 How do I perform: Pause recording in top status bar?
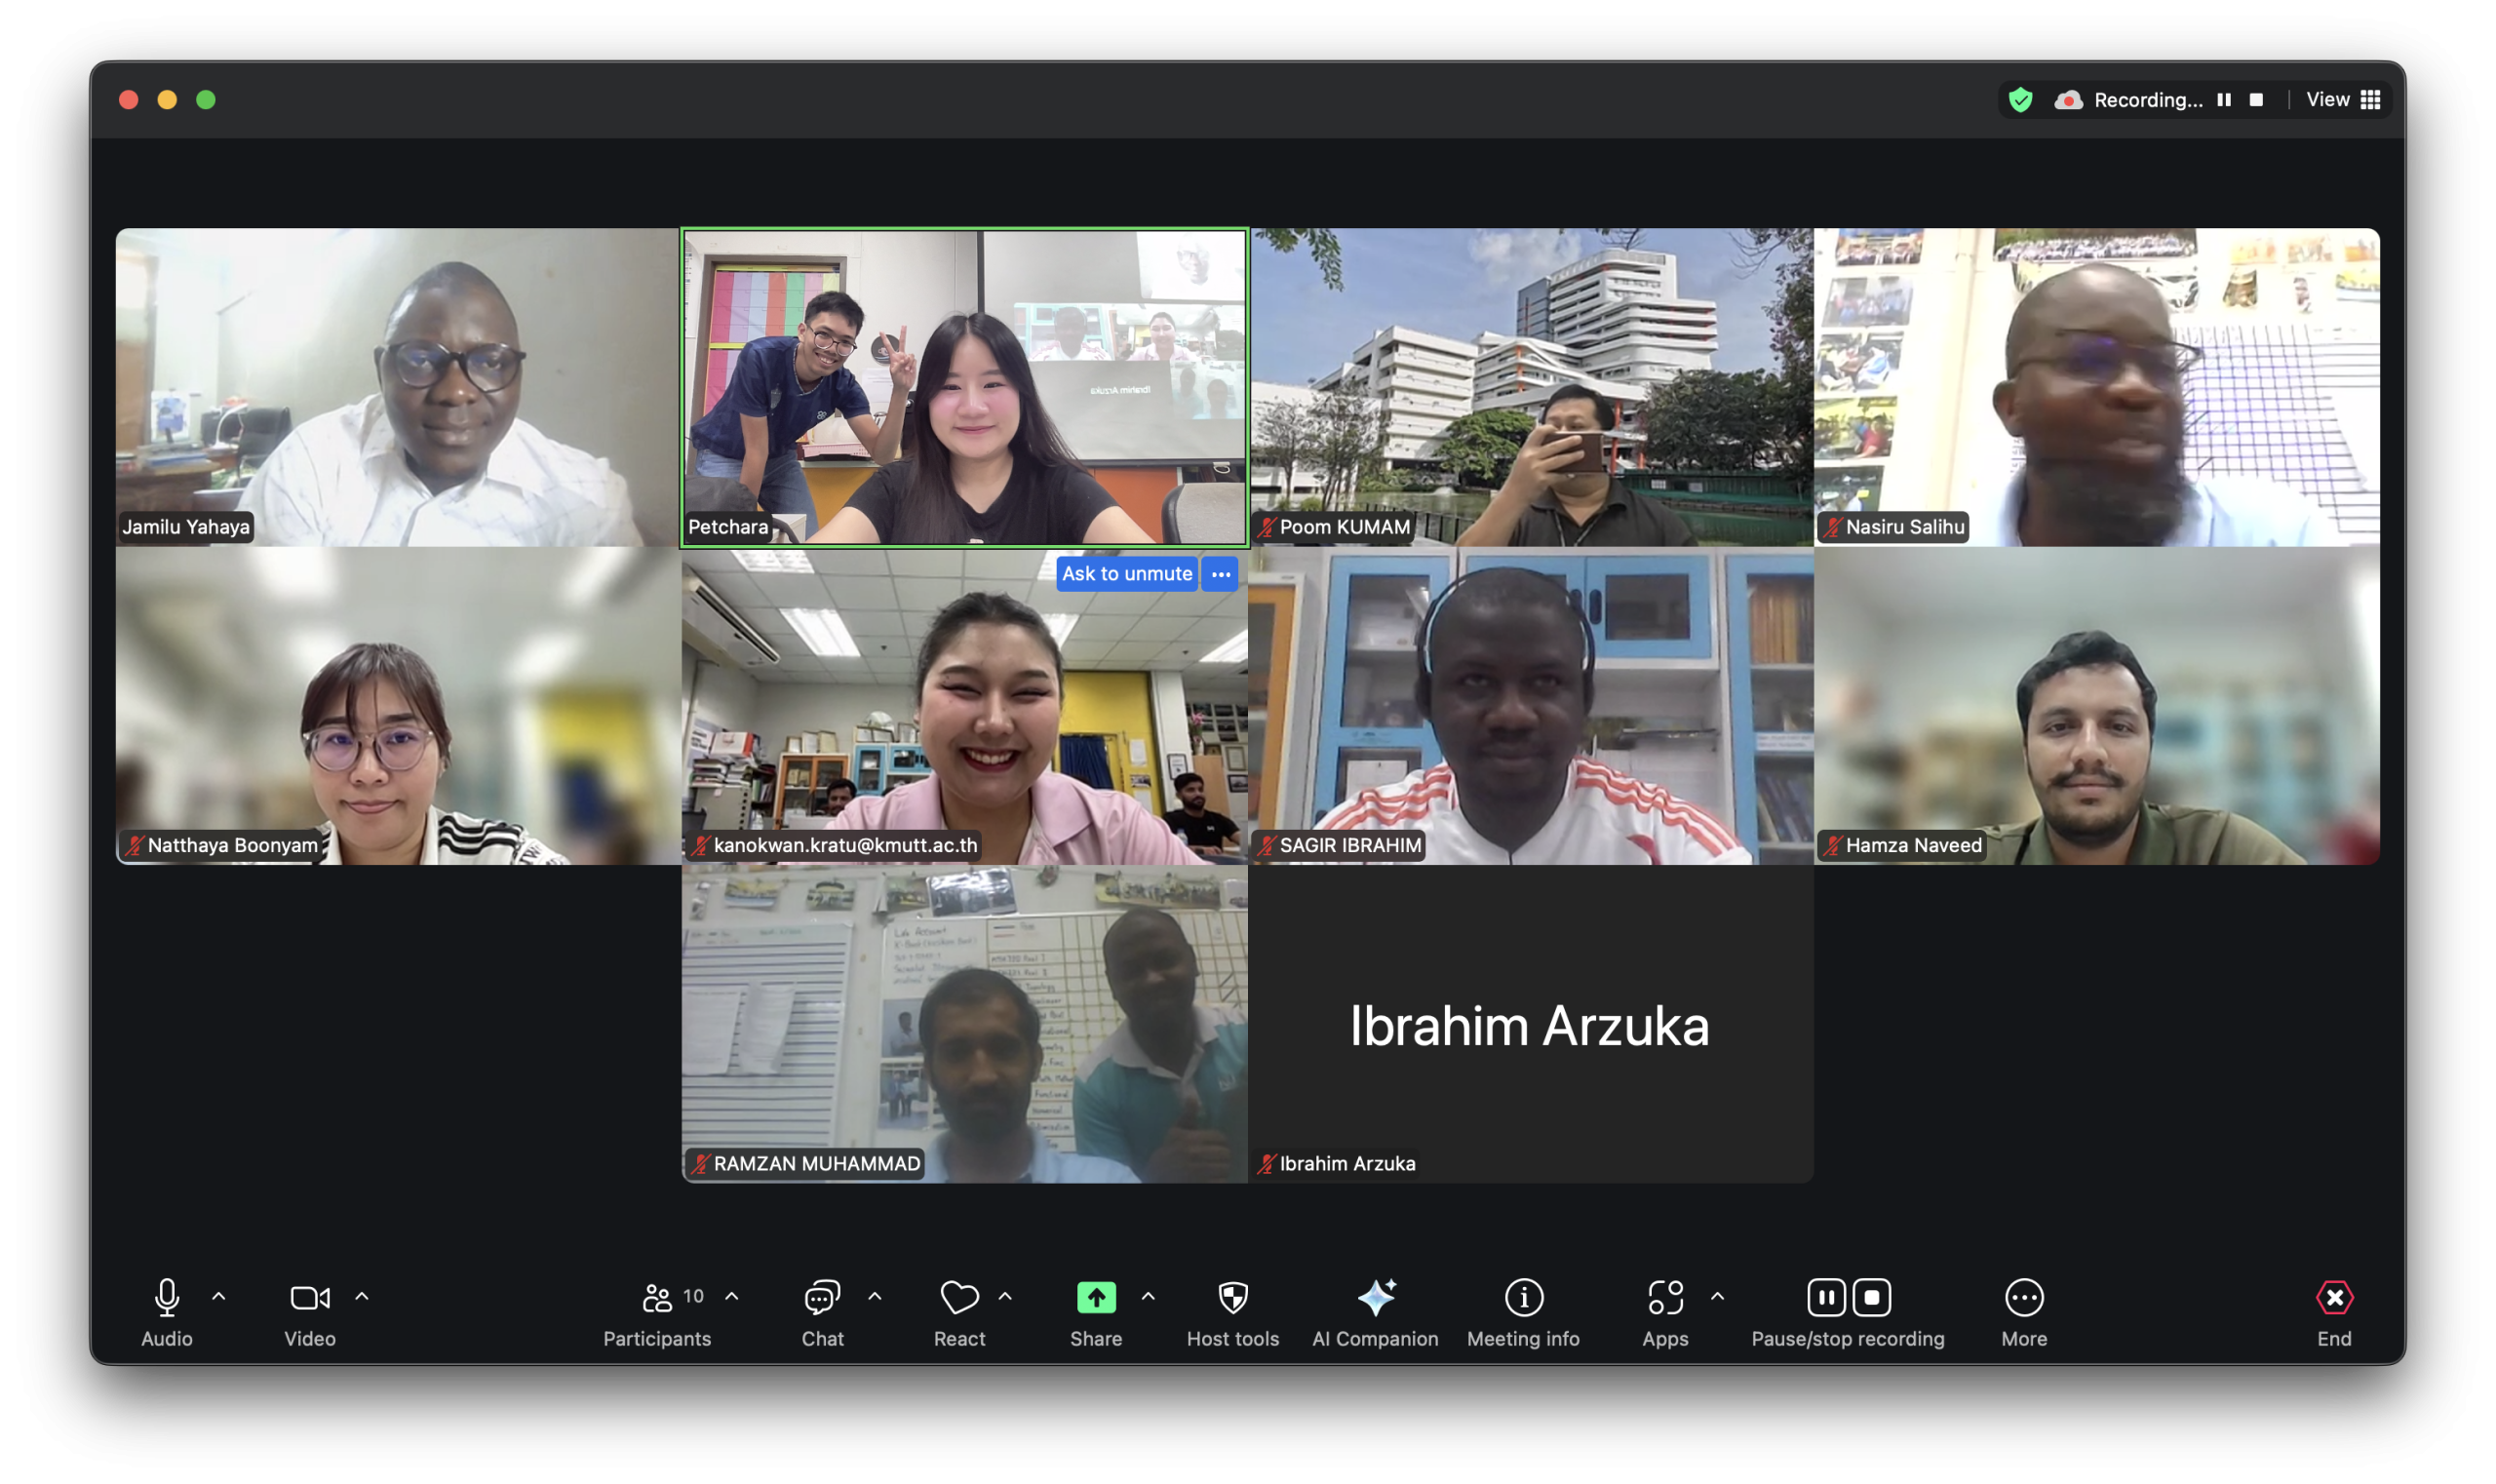2223,100
